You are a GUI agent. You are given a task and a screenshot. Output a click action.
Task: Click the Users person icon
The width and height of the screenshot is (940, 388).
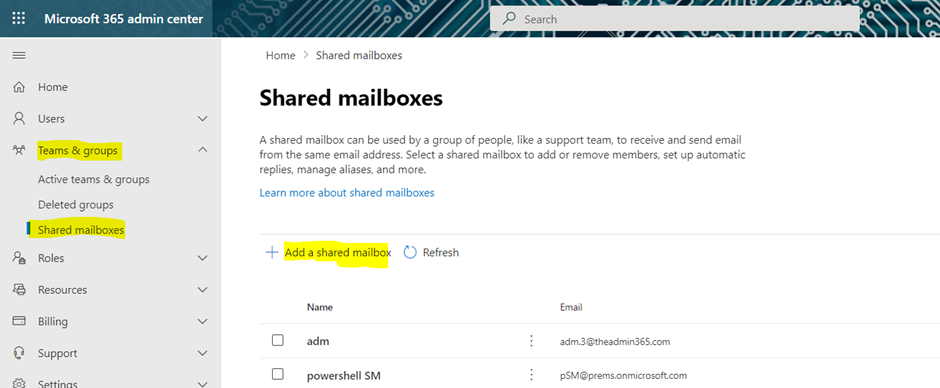point(19,119)
